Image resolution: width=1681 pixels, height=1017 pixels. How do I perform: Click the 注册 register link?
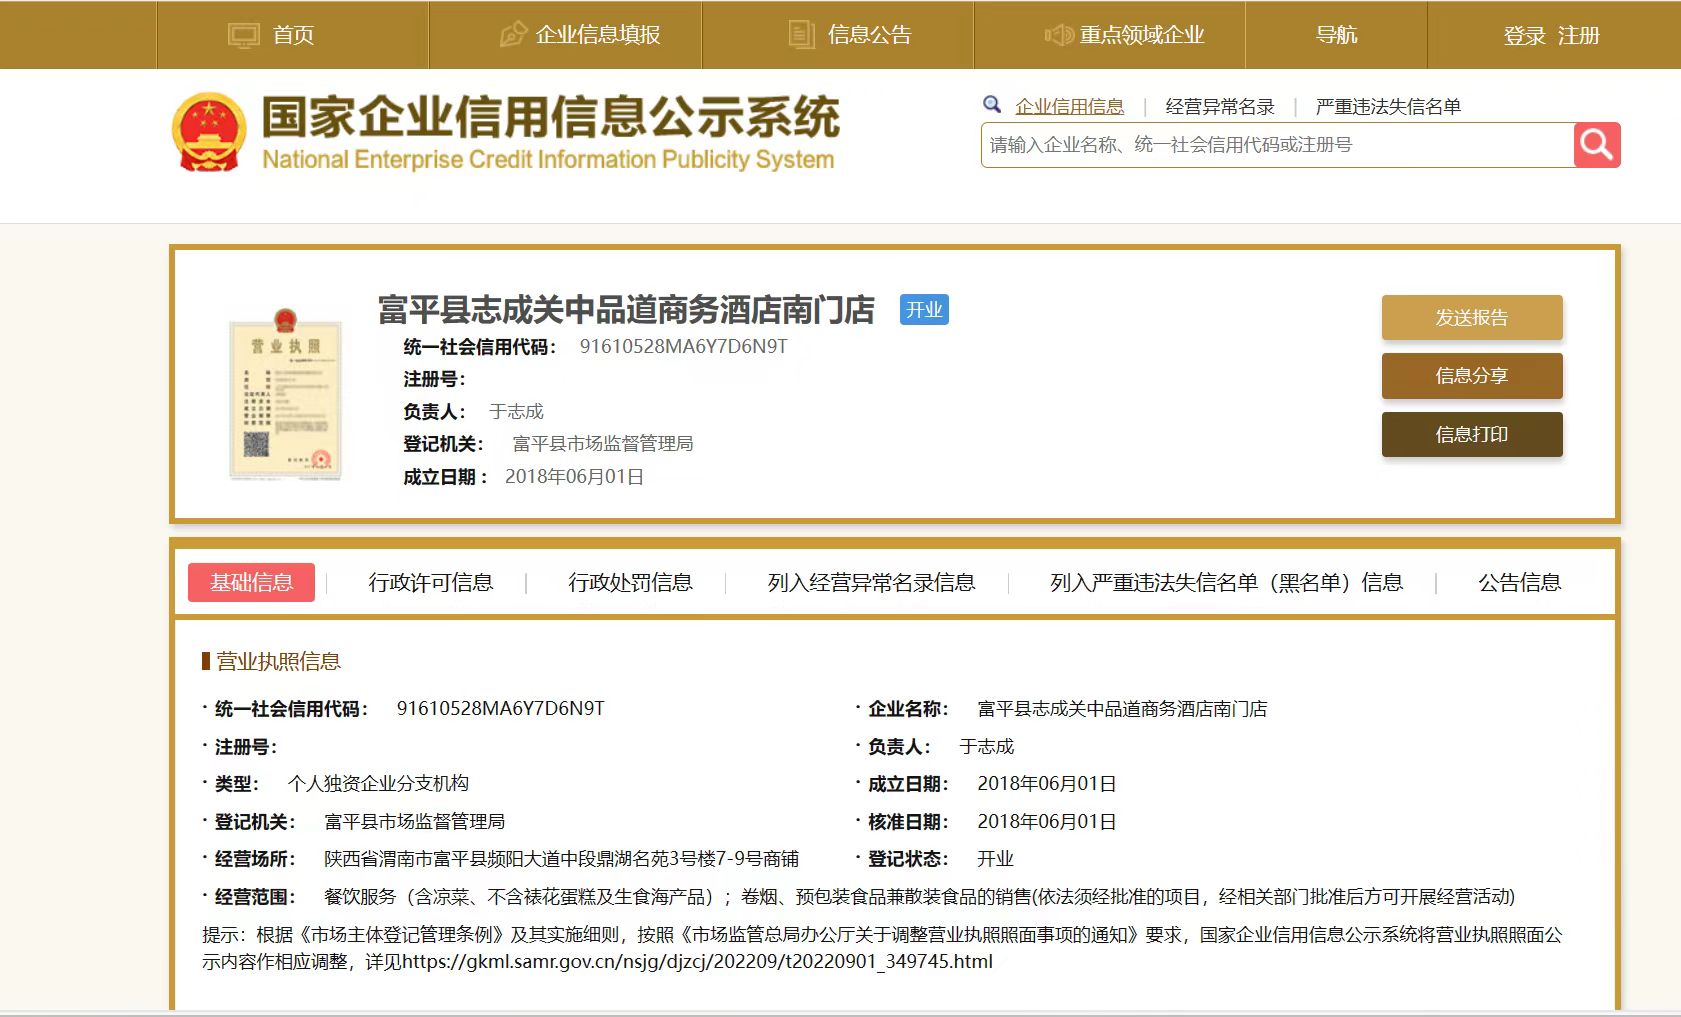coord(1579,36)
